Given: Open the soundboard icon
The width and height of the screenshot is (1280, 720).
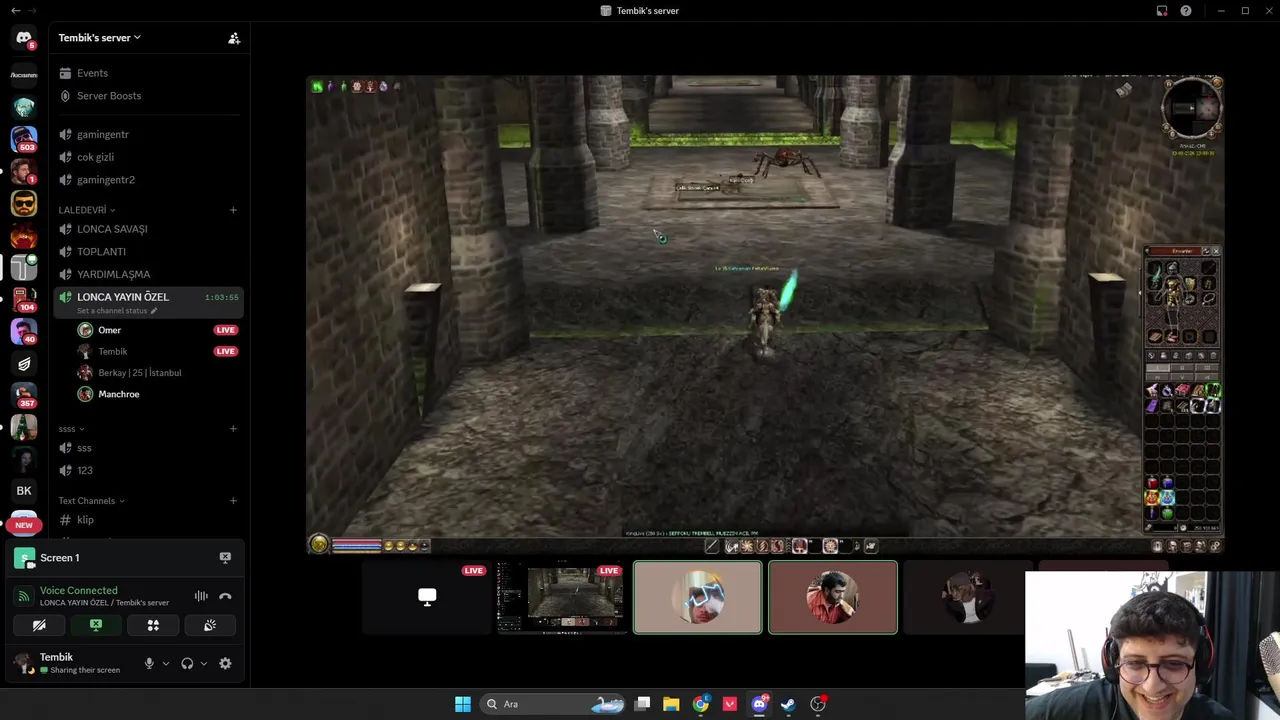Looking at the screenshot, I should [x=210, y=625].
